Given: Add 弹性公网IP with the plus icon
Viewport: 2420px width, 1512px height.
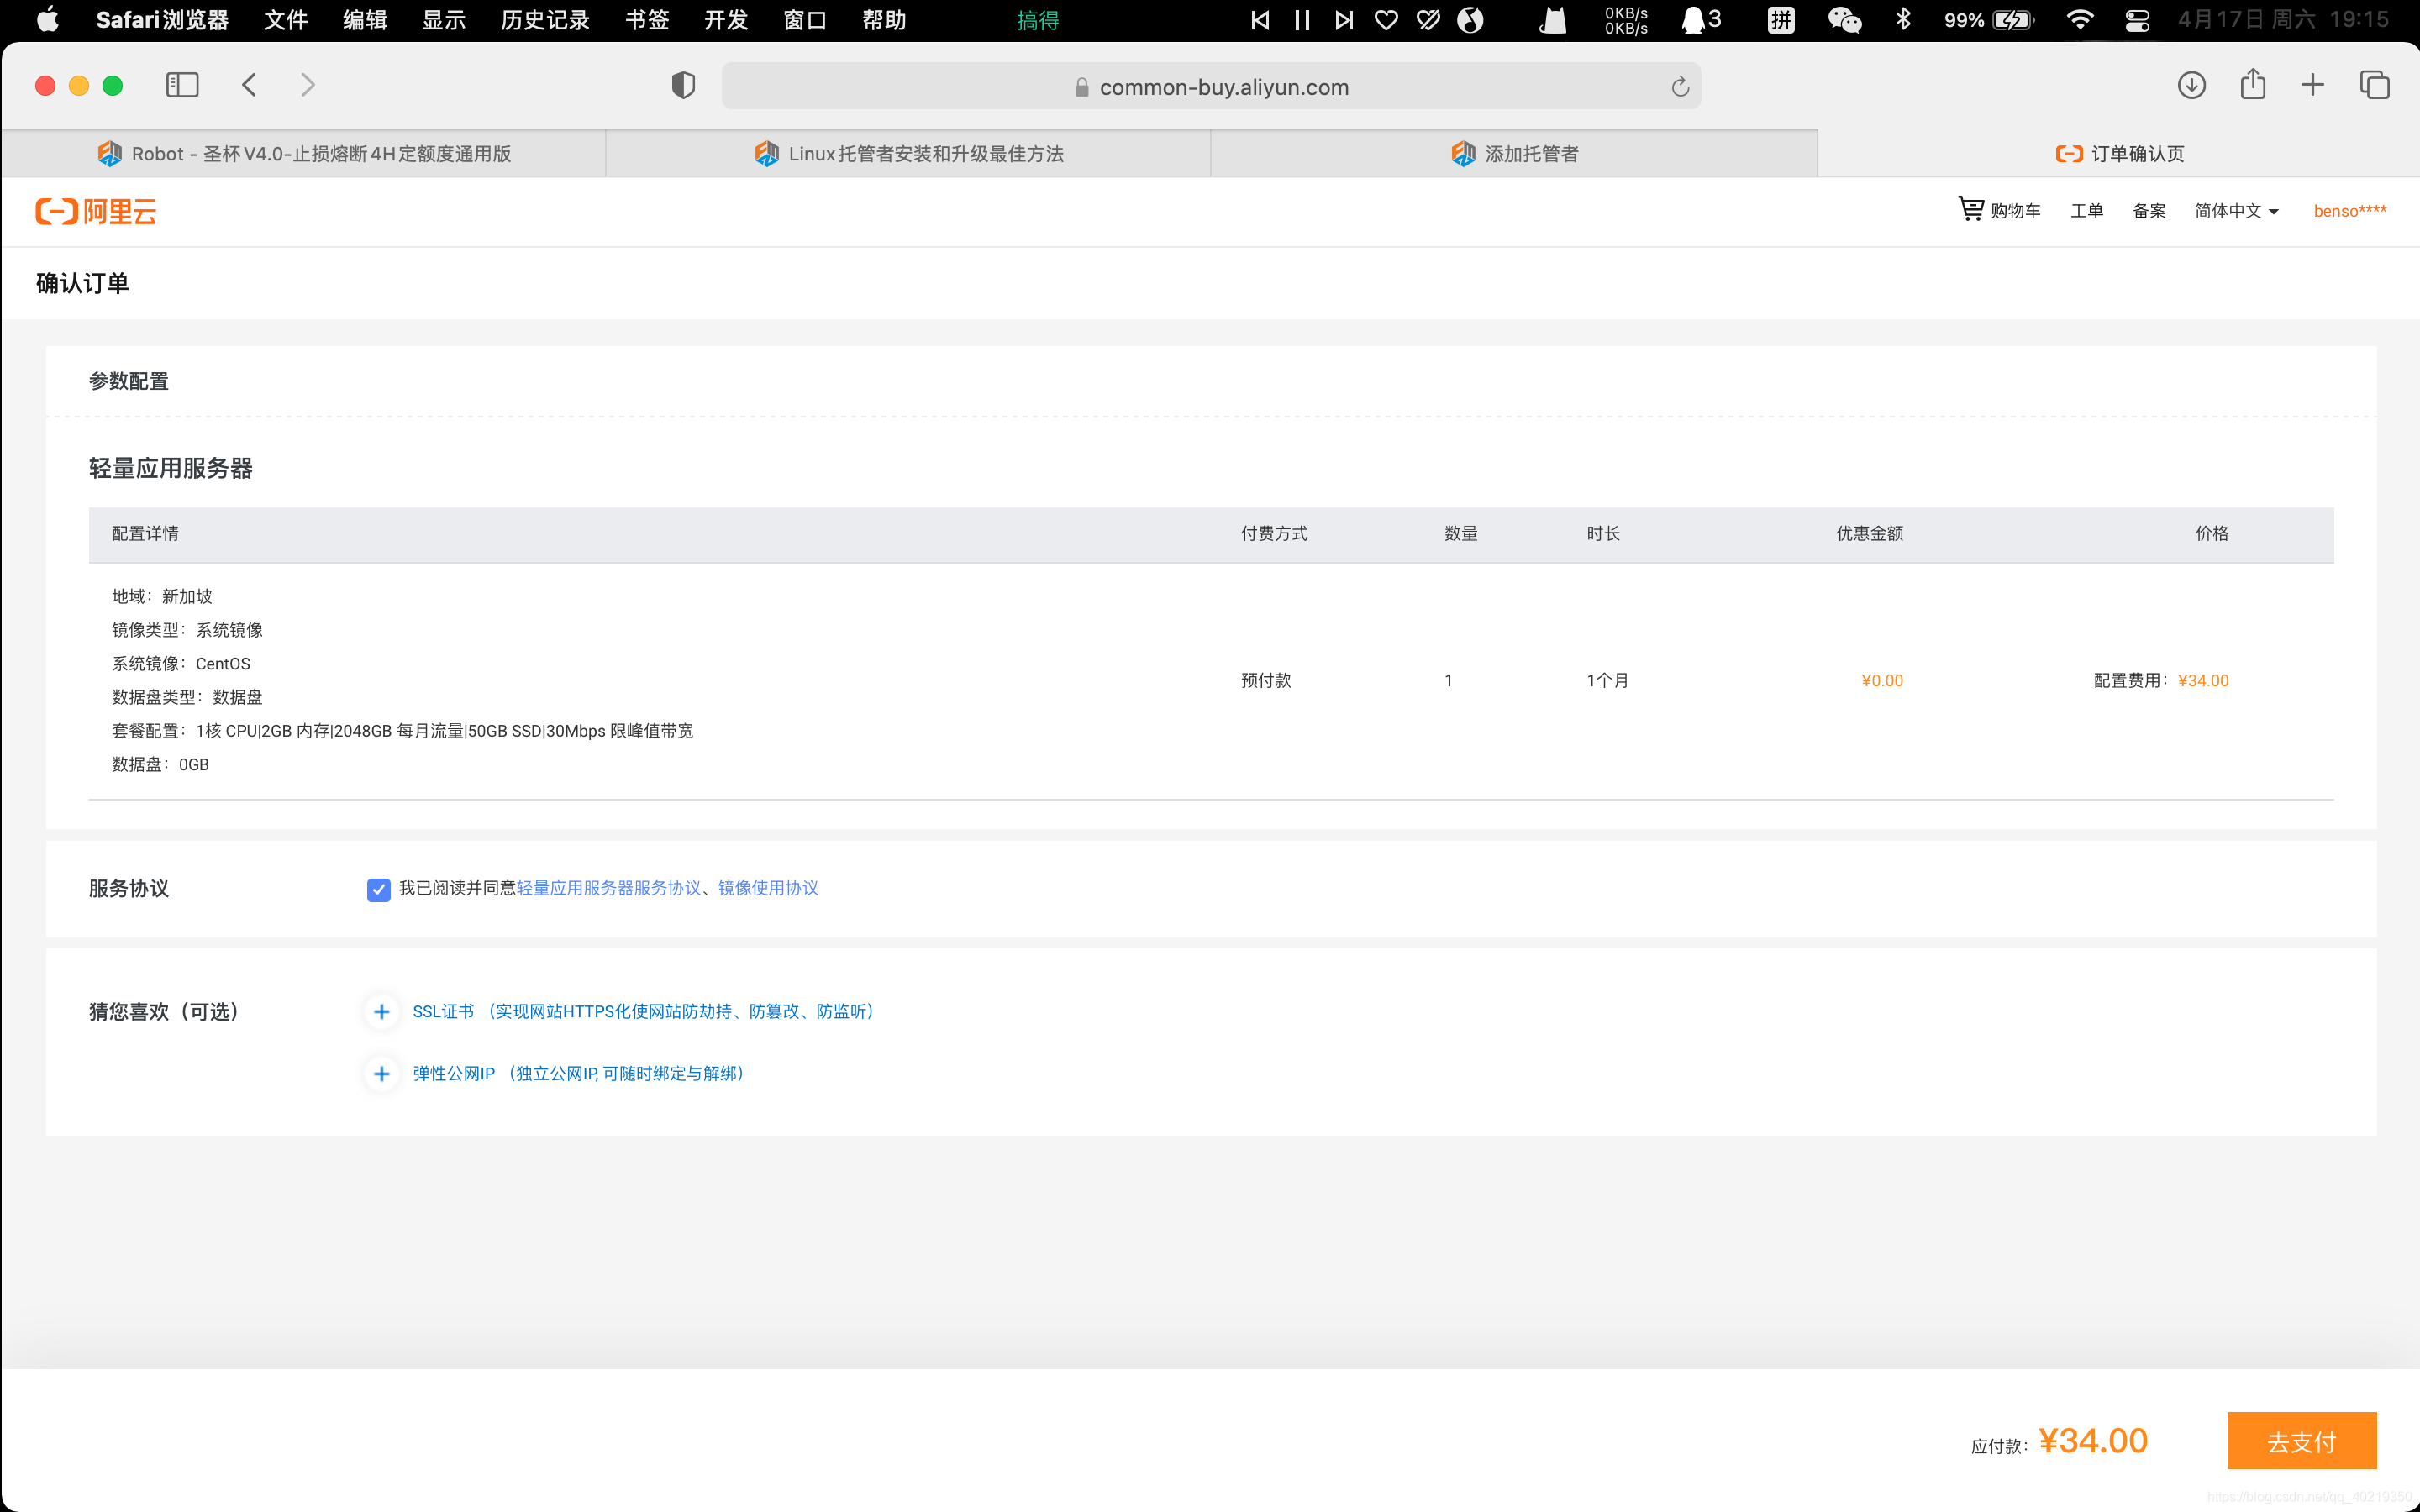Looking at the screenshot, I should [381, 1073].
